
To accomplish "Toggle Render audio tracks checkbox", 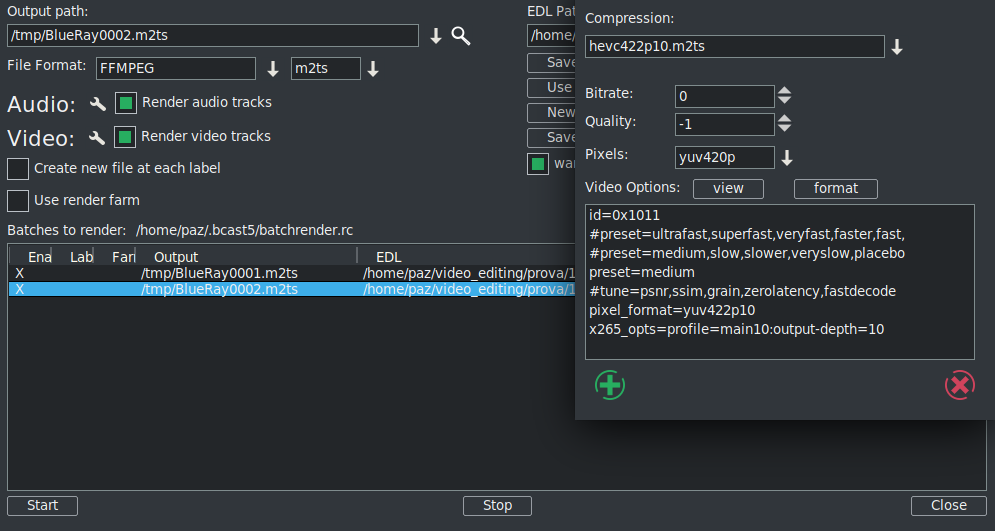I will tap(126, 103).
